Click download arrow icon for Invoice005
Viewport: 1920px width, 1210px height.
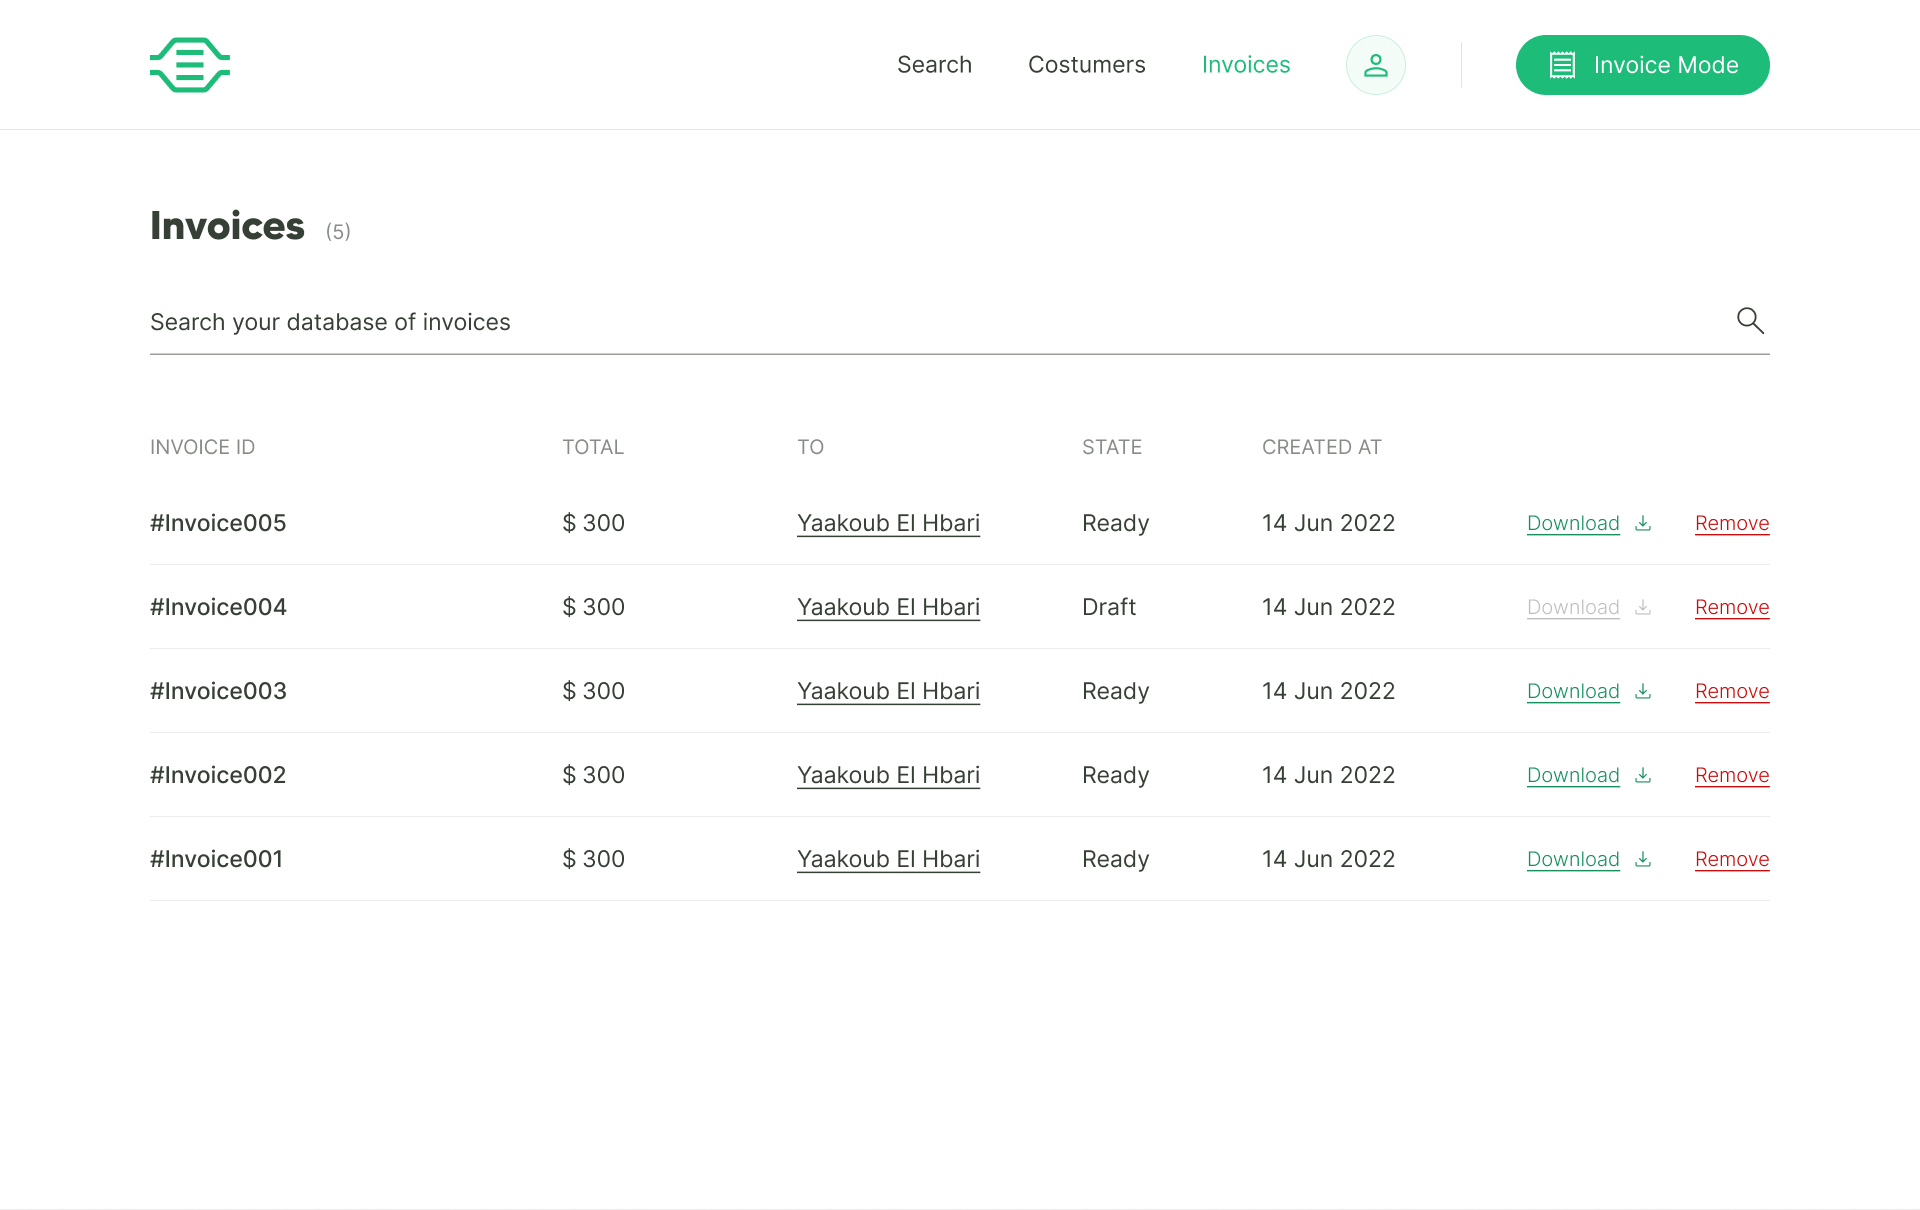(1643, 523)
